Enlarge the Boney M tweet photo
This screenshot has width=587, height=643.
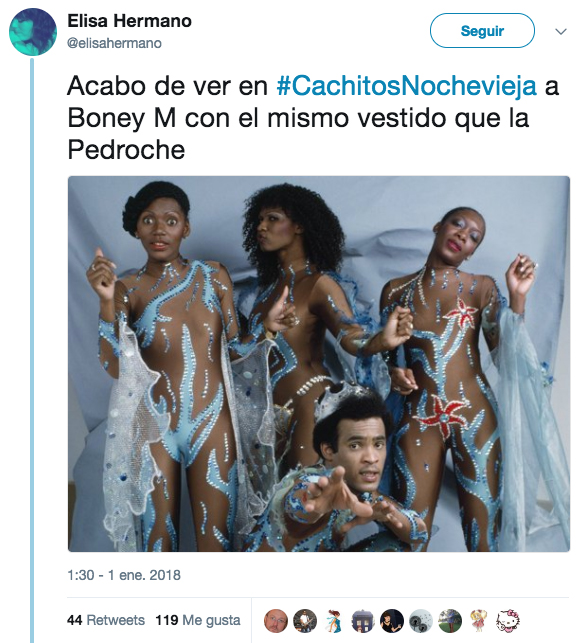pos(319,364)
